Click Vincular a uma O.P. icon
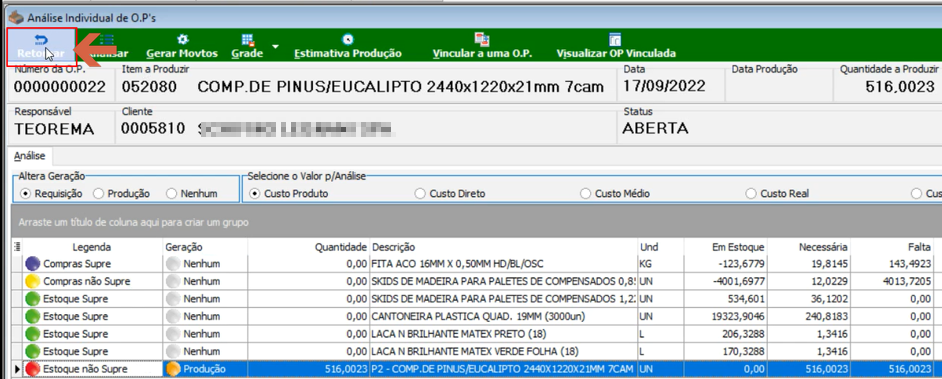Image resolution: width=942 pixels, height=379 pixels. pyautogui.click(x=482, y=40)
